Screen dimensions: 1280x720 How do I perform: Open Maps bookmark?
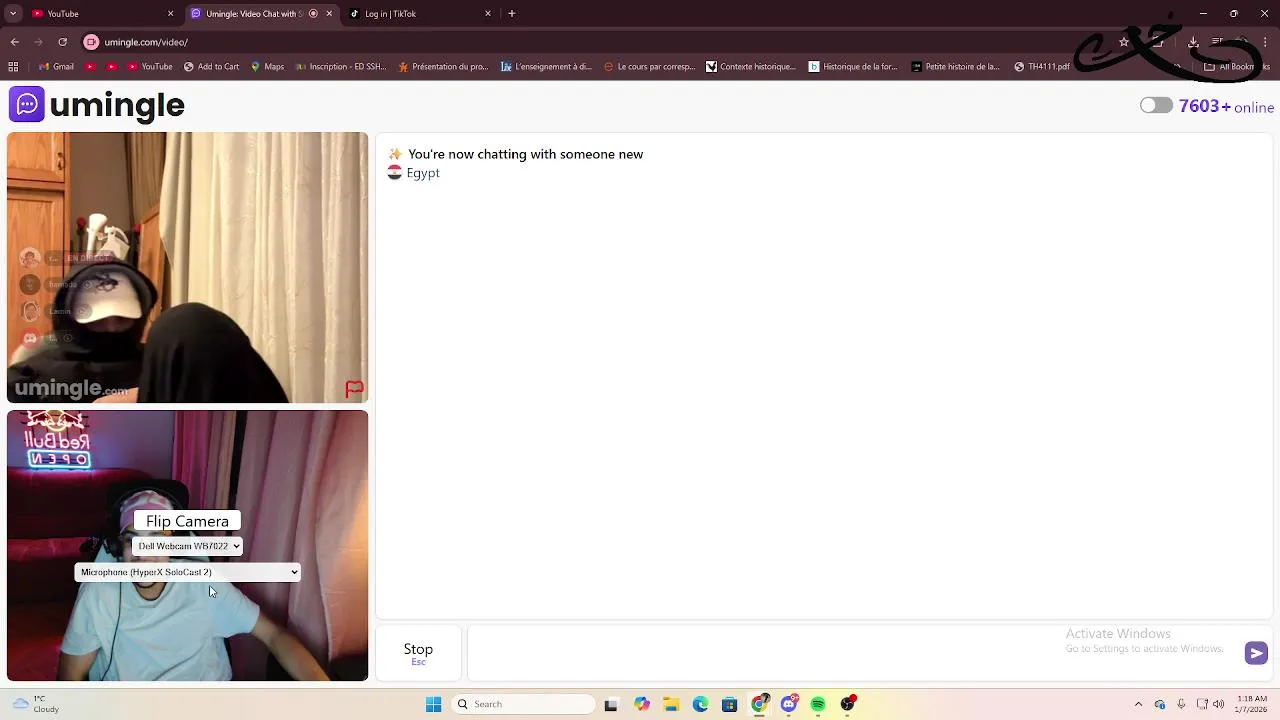click(267, 67)
